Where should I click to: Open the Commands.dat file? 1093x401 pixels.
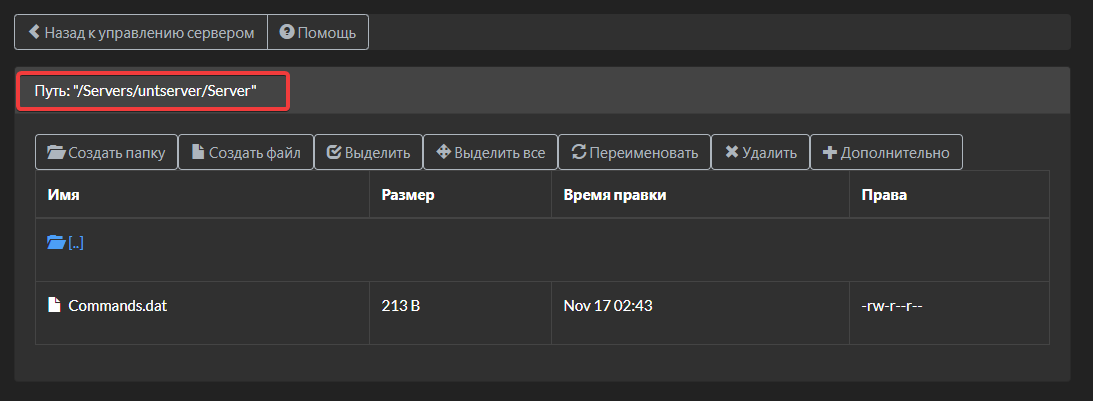point(118,305)
